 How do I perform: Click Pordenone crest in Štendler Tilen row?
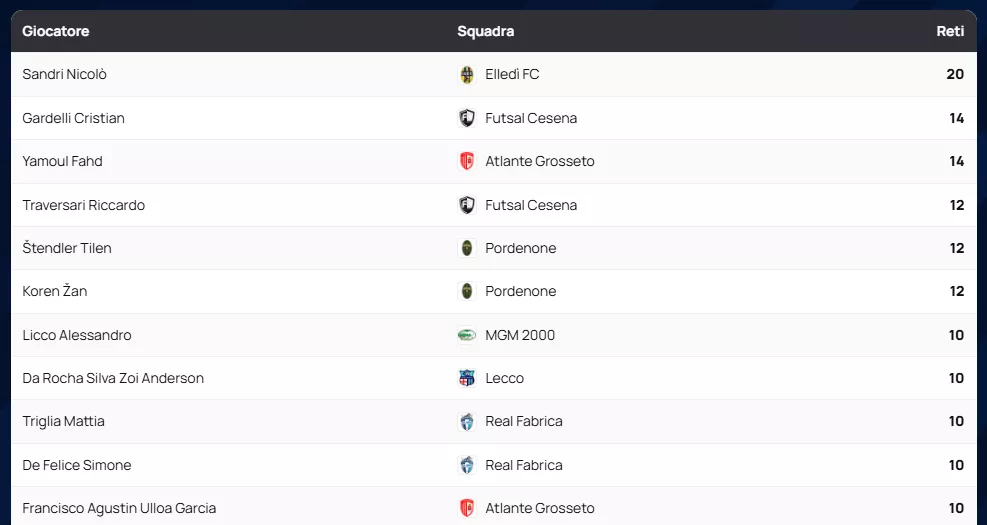(466, 248)
